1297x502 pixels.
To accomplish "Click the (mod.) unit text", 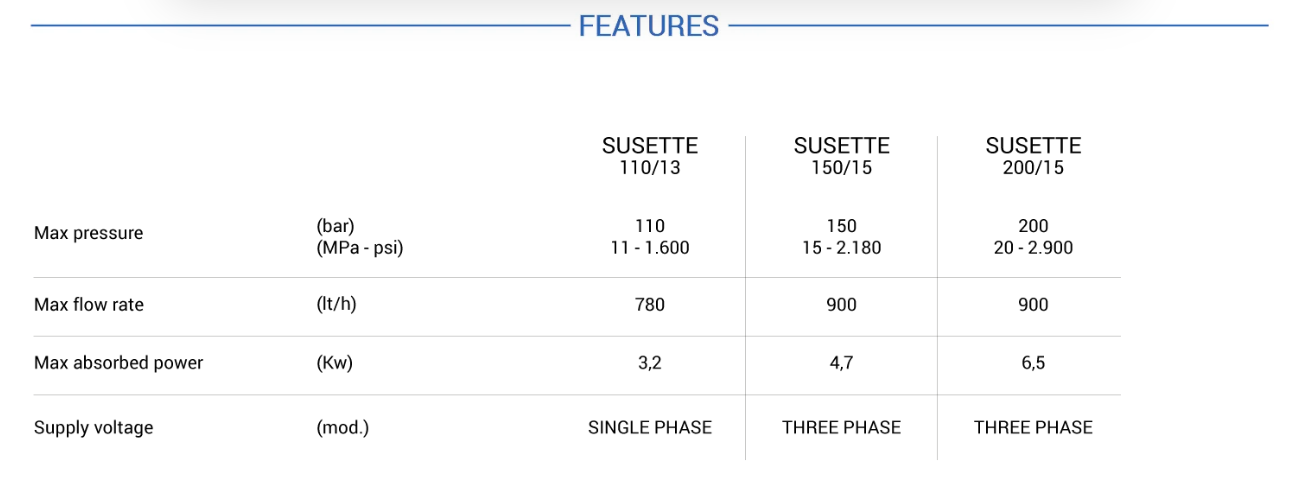I will tap(342, 428).
